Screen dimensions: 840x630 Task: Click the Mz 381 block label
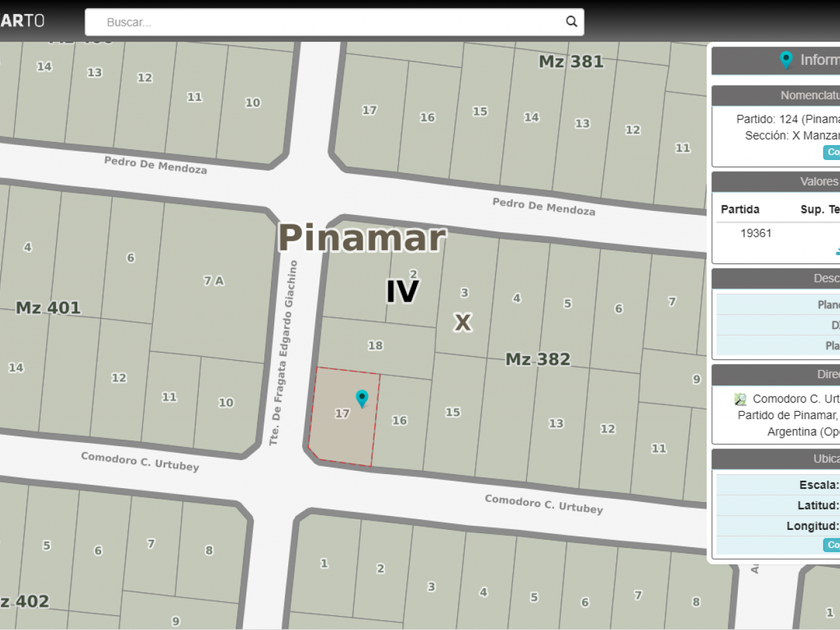point(571,62)
